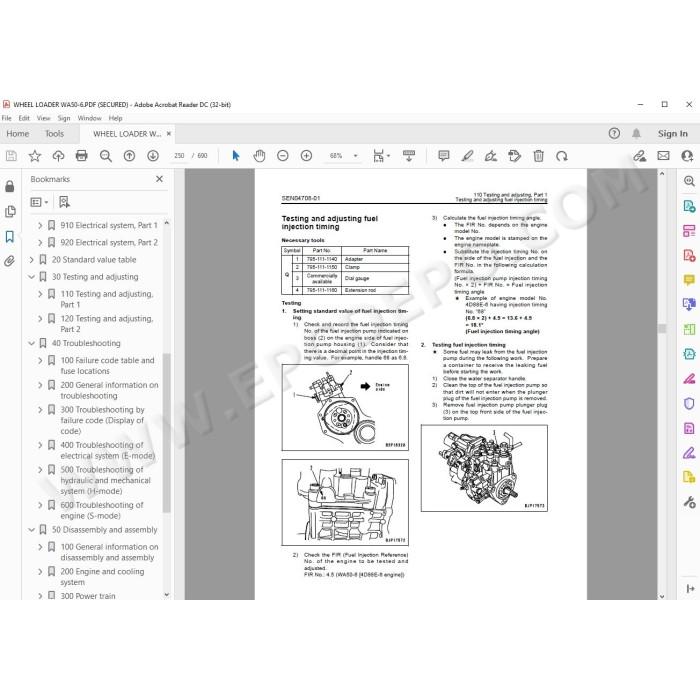This screenshot has height=700, width=700.
Task: Collapse the 30 Testing and adjusting bookmark
Action: click(x=32, y=277)
